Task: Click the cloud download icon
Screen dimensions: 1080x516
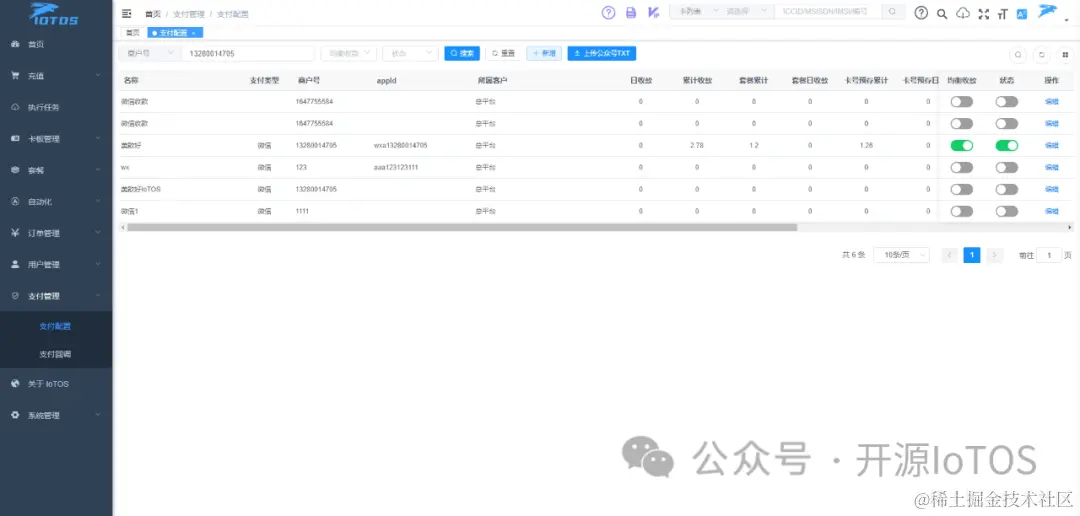Action: click(963, 13)
